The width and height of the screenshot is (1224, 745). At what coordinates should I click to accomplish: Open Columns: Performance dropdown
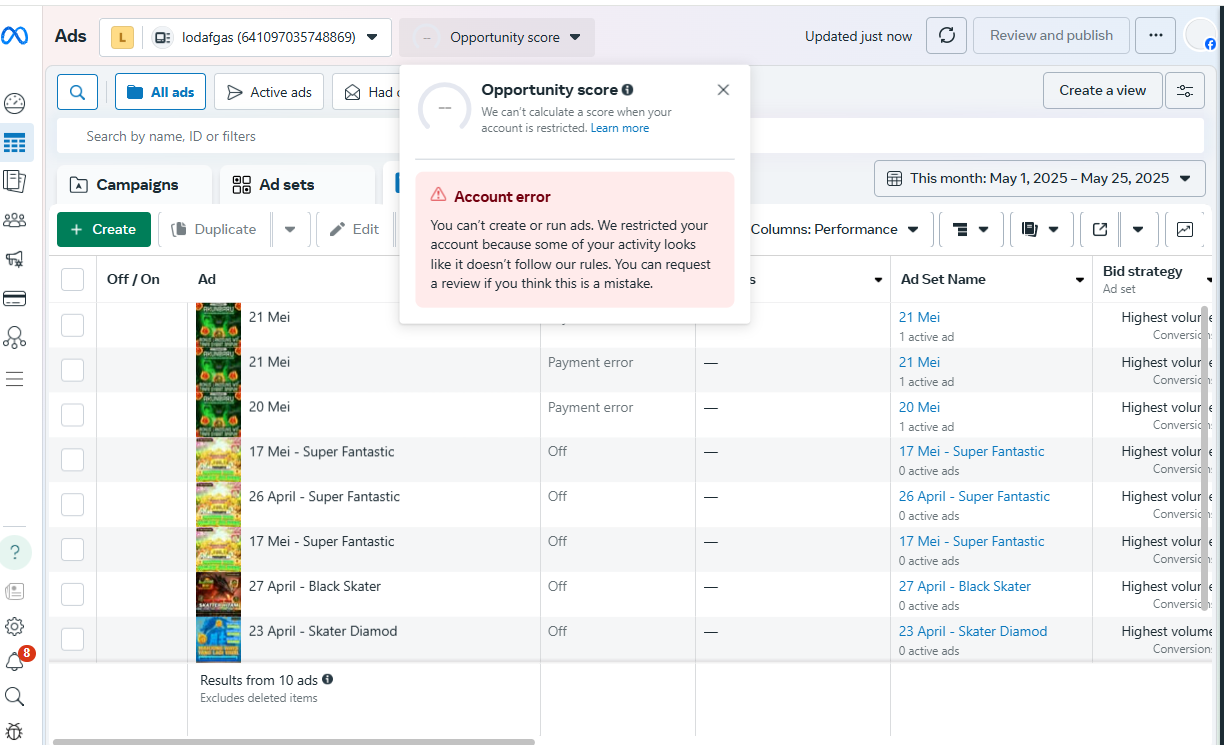(x=834, y=229)
